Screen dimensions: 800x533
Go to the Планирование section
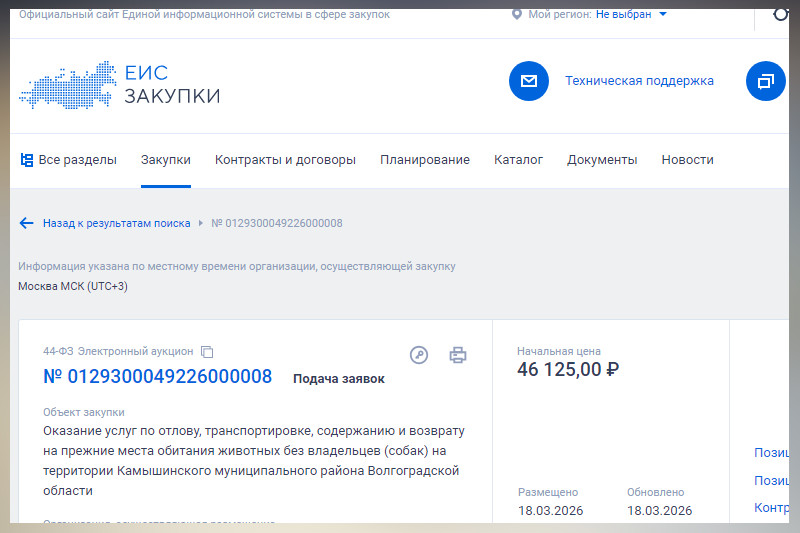(425, 160)
